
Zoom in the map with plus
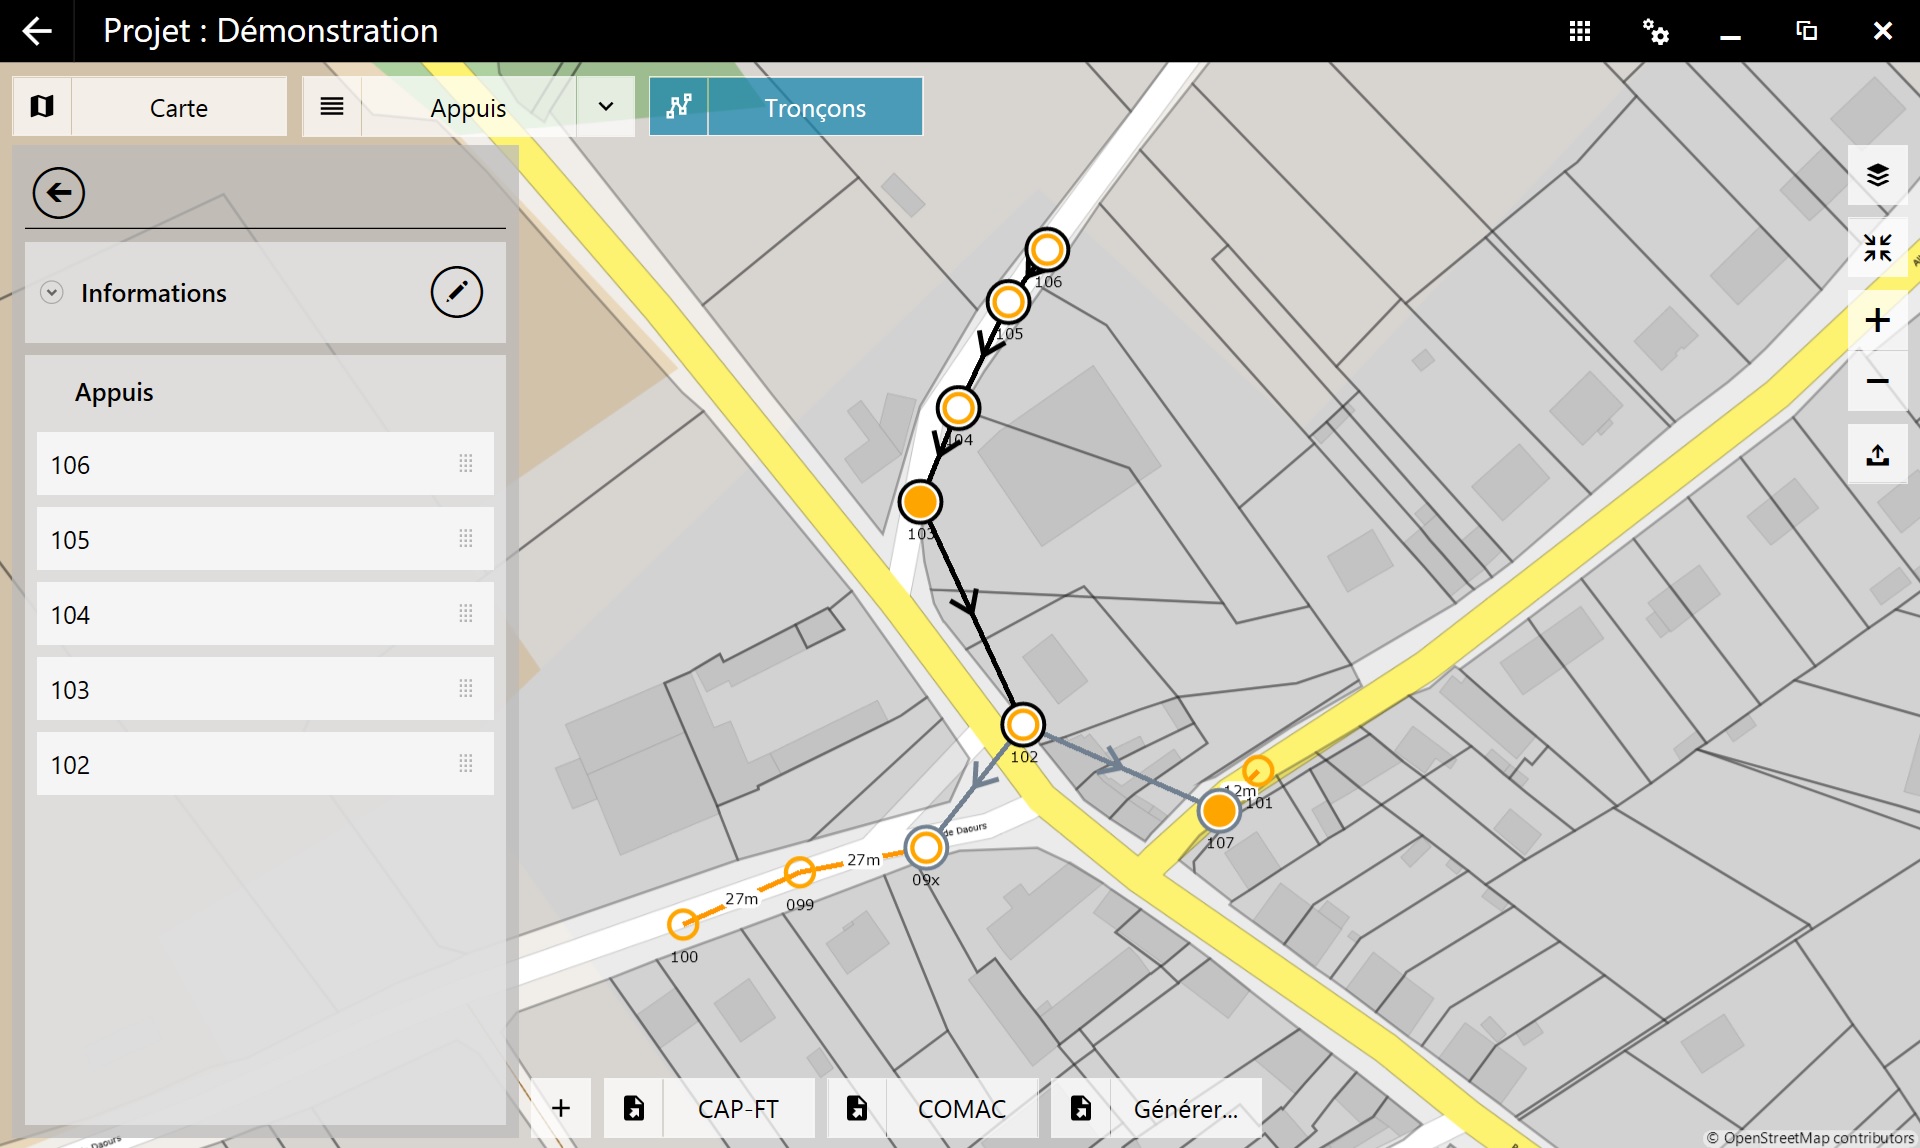coord(1878,320)
